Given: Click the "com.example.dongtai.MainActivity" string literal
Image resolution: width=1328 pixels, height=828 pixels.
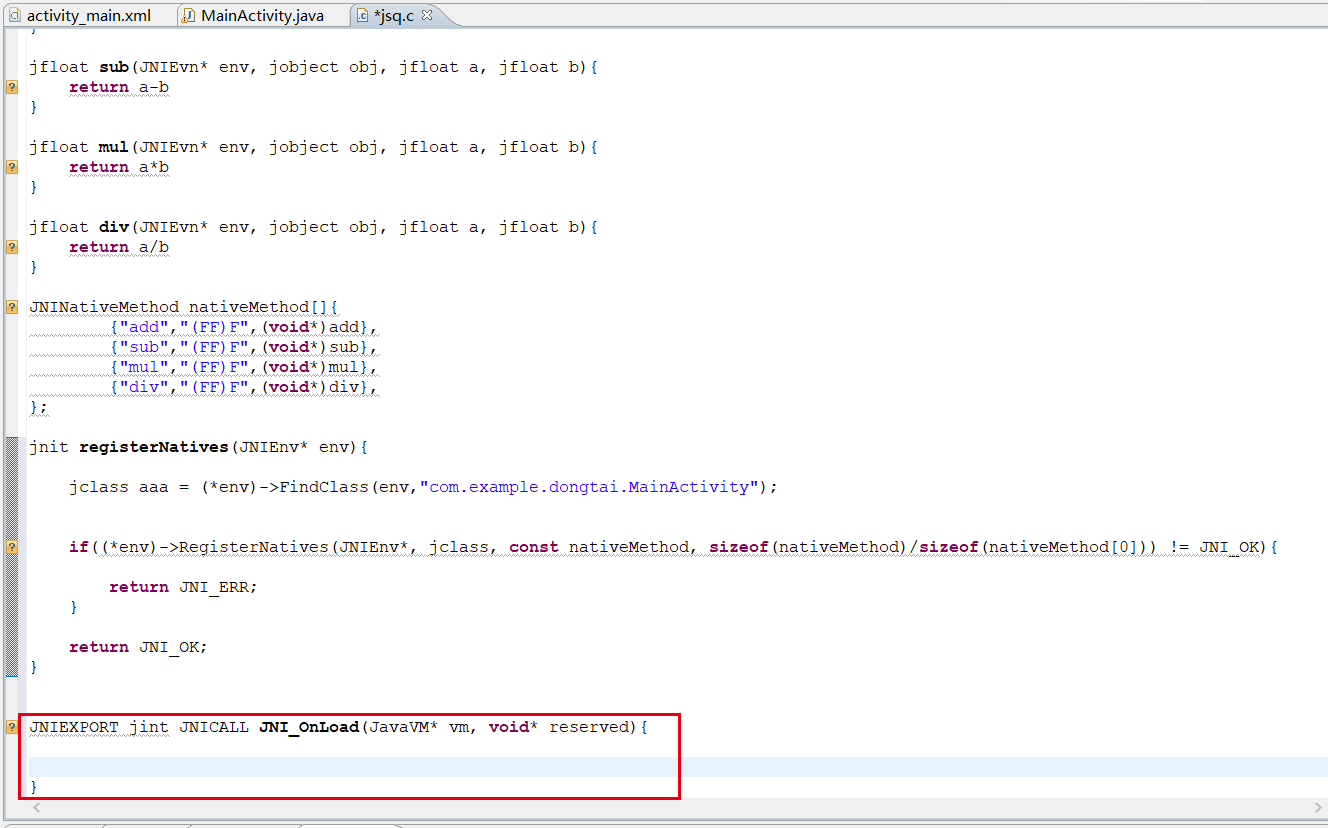Looking at the screenshot, I should tap(589, 487).
